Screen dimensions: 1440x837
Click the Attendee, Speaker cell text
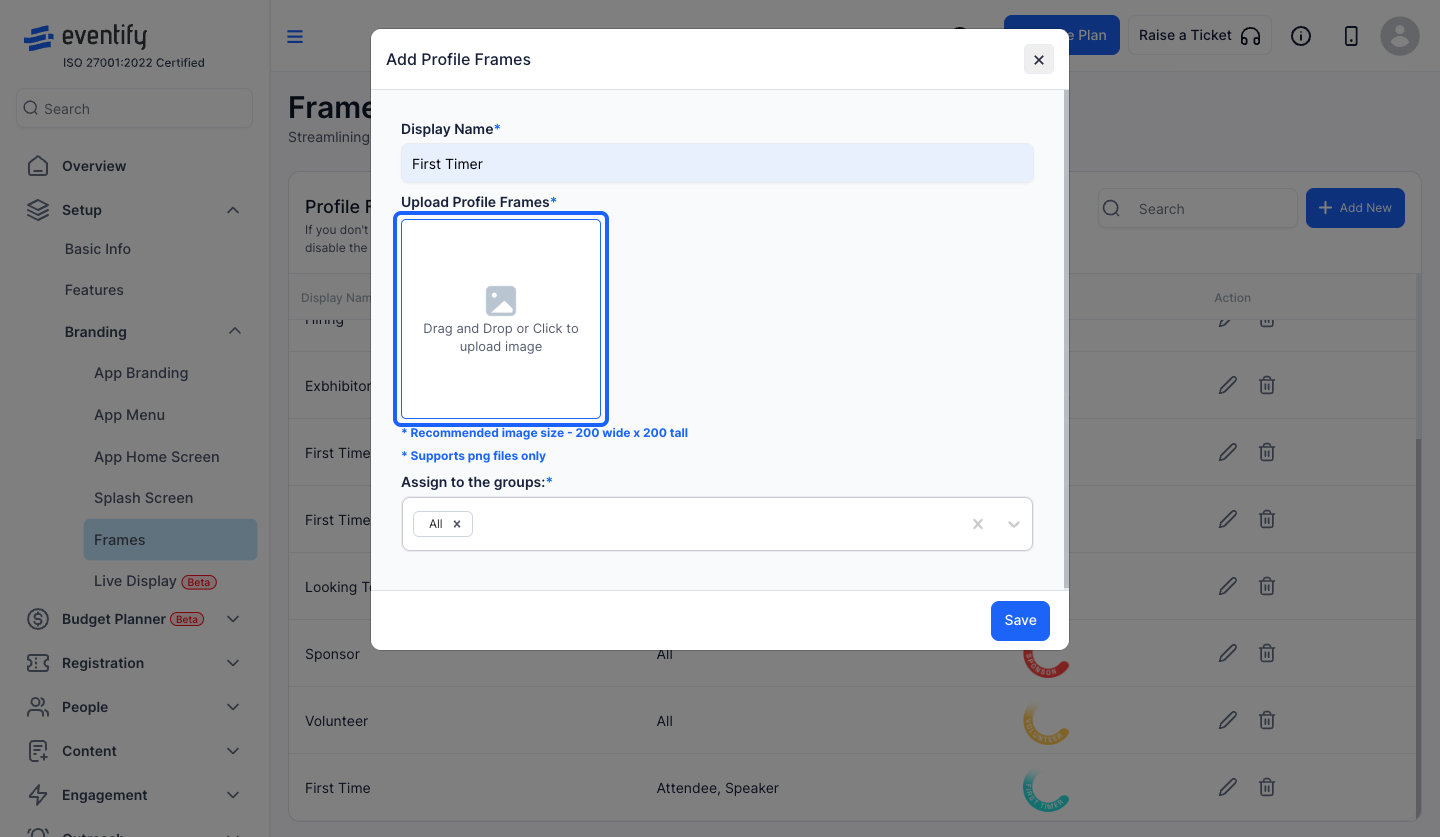click(x=717, y=788)
